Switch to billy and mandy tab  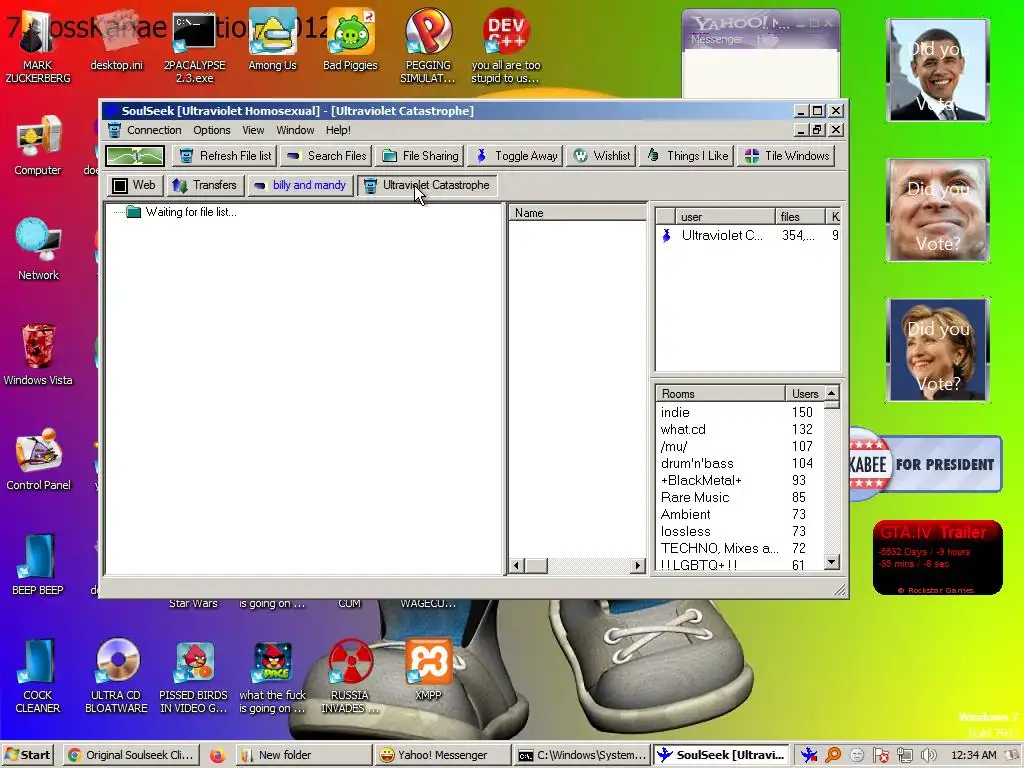300,185
